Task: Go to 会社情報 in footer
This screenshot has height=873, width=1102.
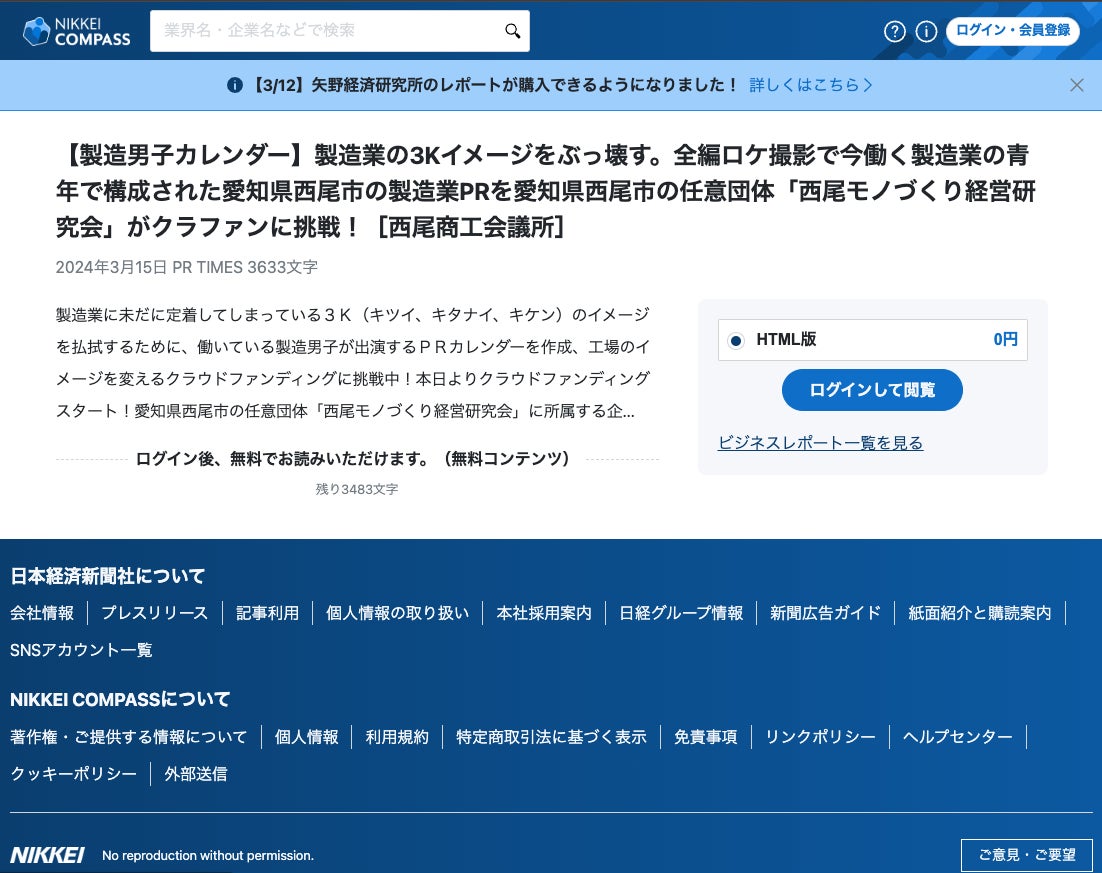Action: pos(42,613)
